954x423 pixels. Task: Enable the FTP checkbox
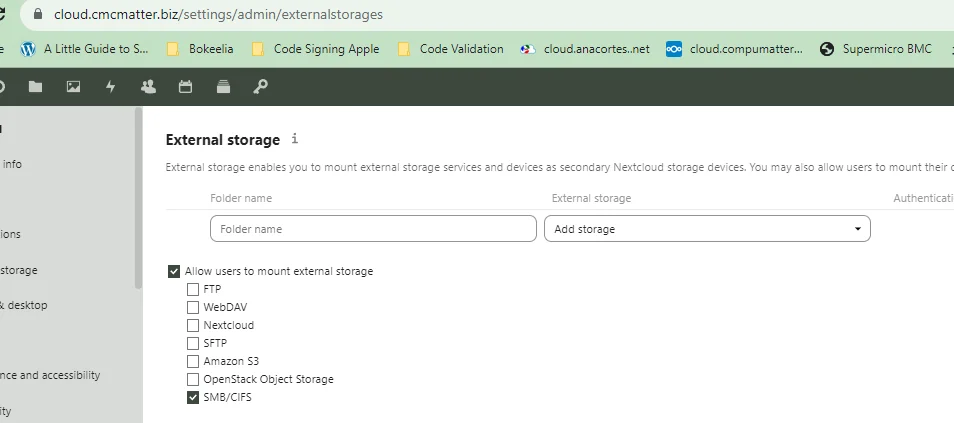pos(193,289)
